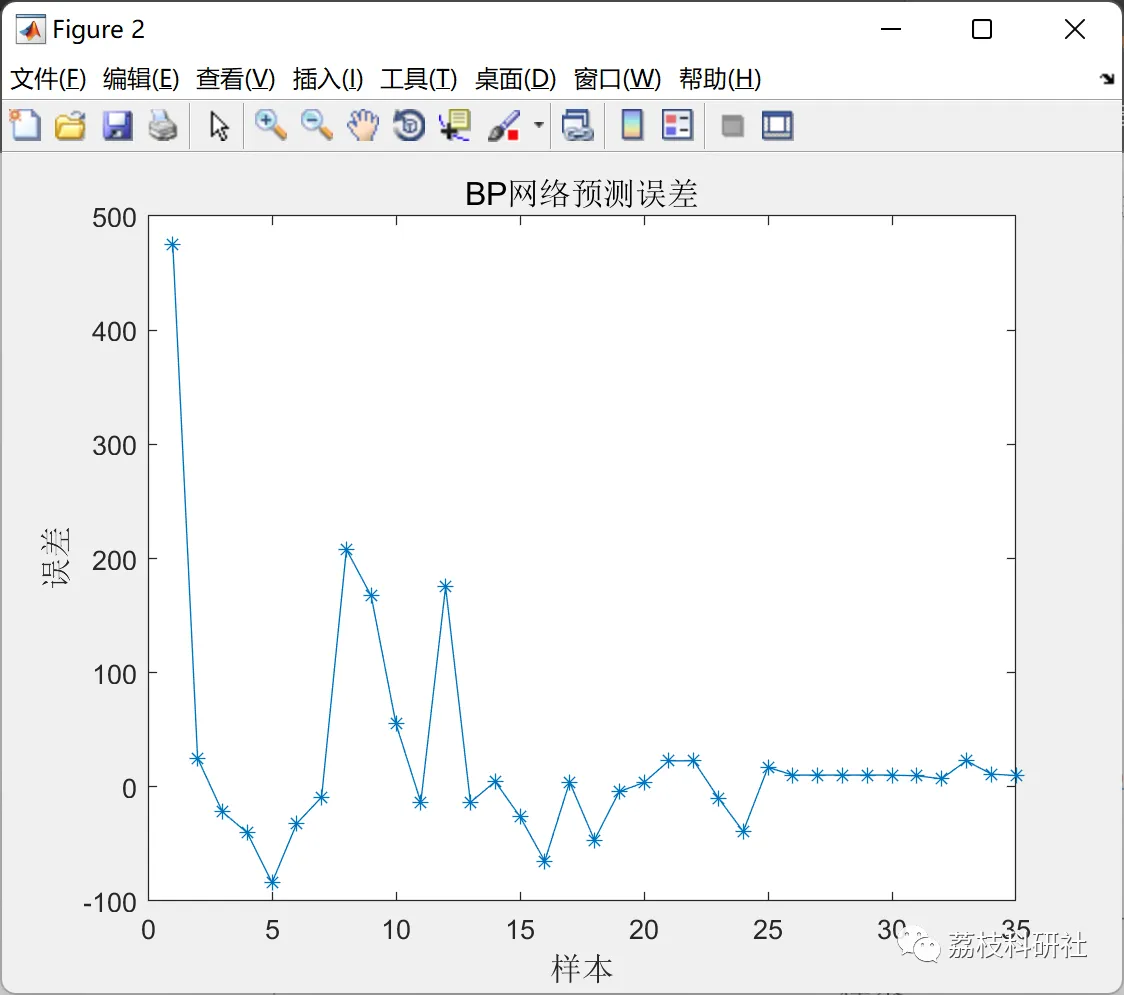1124x995 pixels.
Task: Close the Figure 2 window
Action: (x=1075, y=29)
